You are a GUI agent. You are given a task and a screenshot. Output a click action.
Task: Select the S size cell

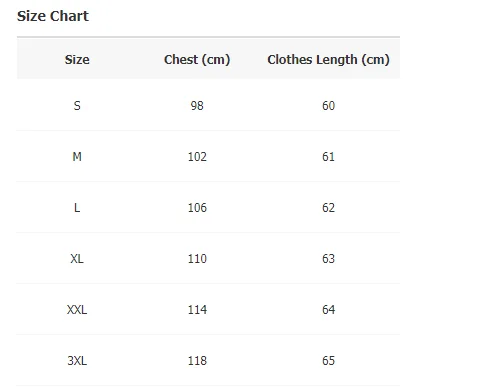(x=77, y=106)
